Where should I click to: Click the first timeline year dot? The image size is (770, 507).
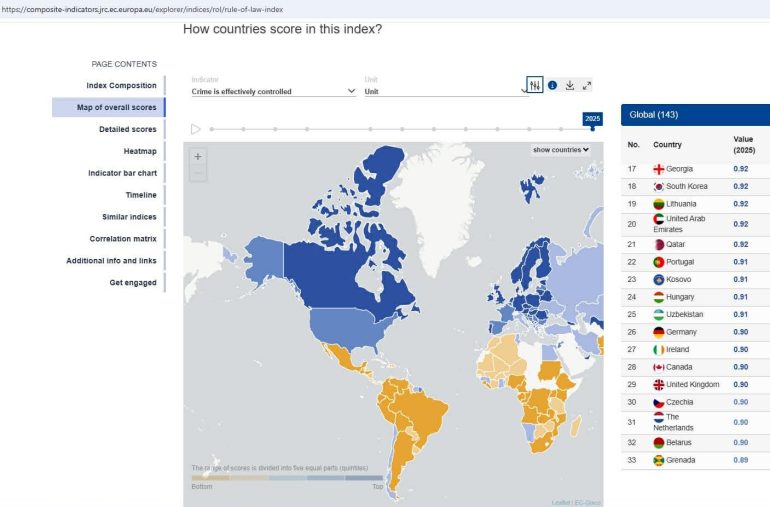pos(213,129)
